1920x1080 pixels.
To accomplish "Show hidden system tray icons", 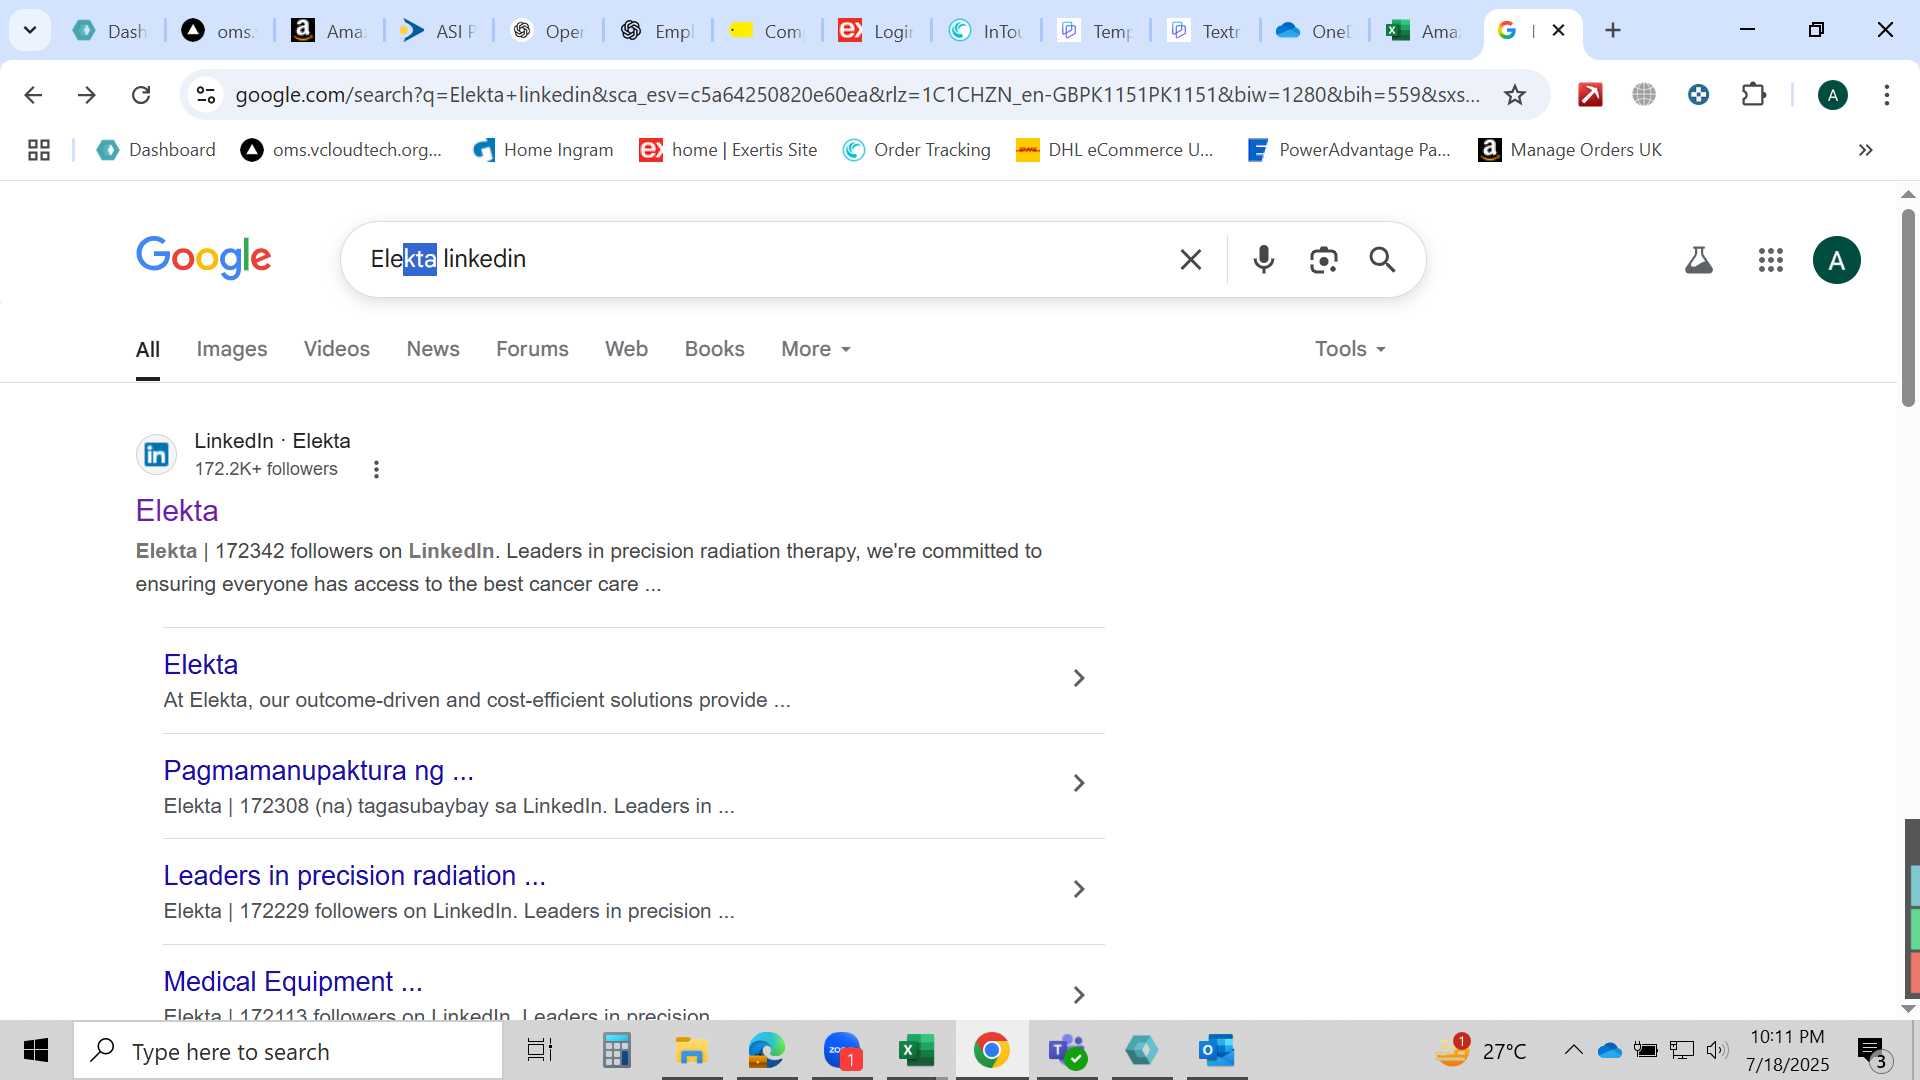I will (x=1573, y=1050).
